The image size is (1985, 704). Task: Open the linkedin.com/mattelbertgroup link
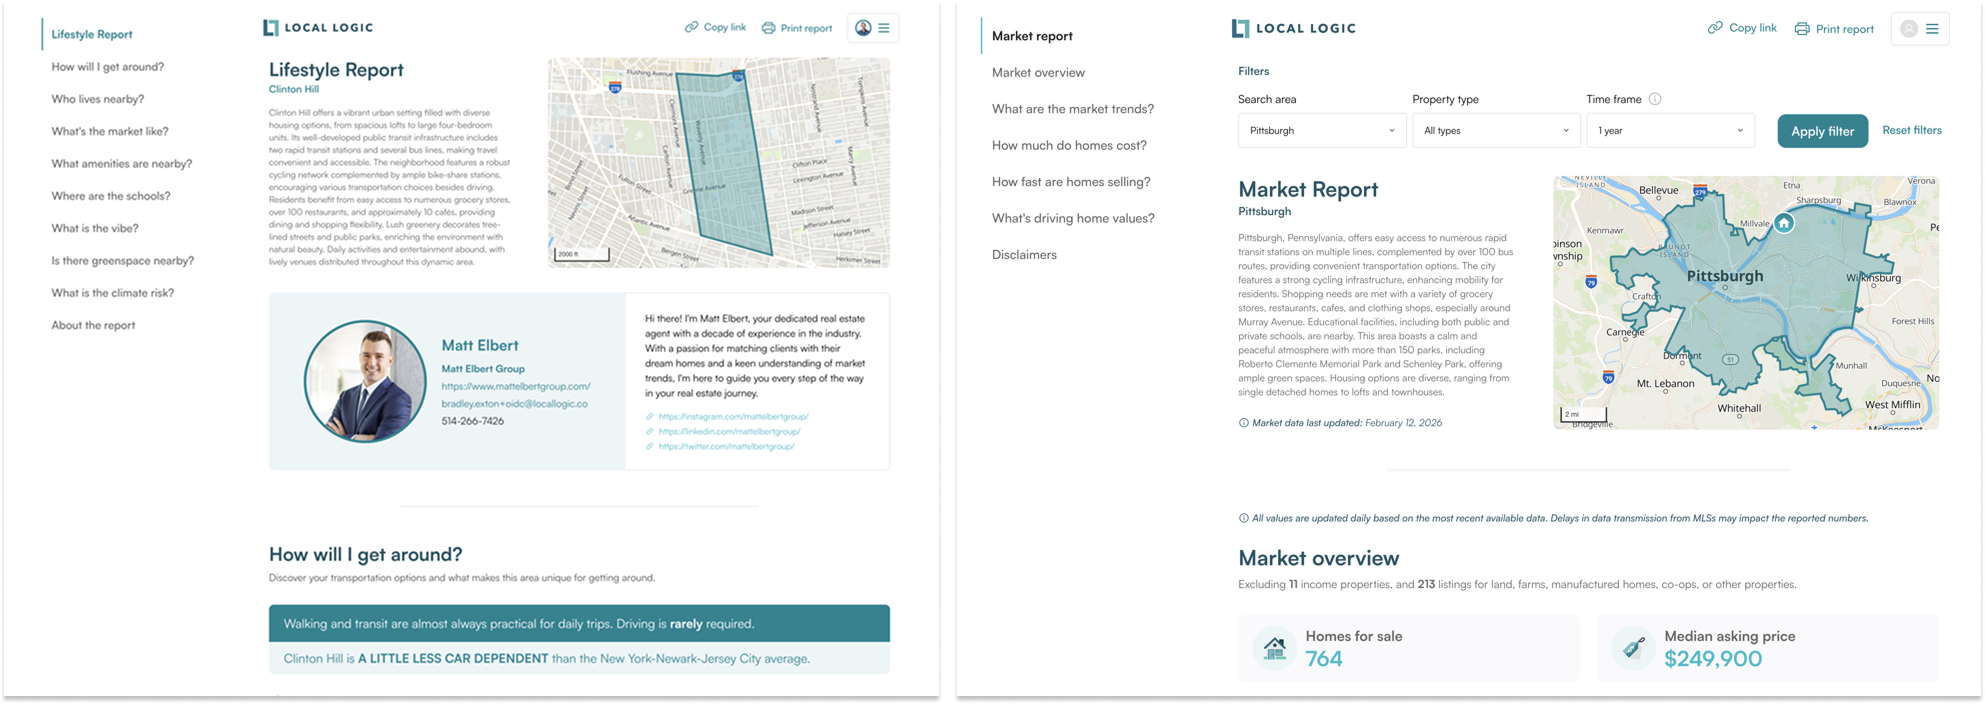[729, 431]
